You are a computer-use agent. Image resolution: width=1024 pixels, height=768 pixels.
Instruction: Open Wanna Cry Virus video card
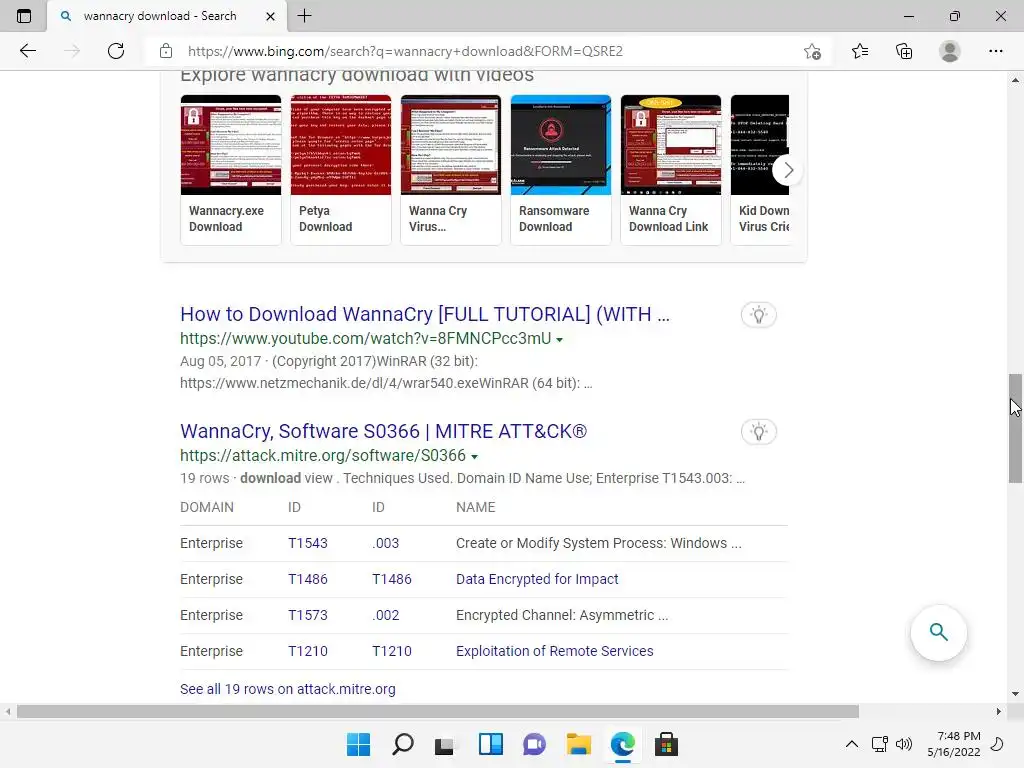451,170
